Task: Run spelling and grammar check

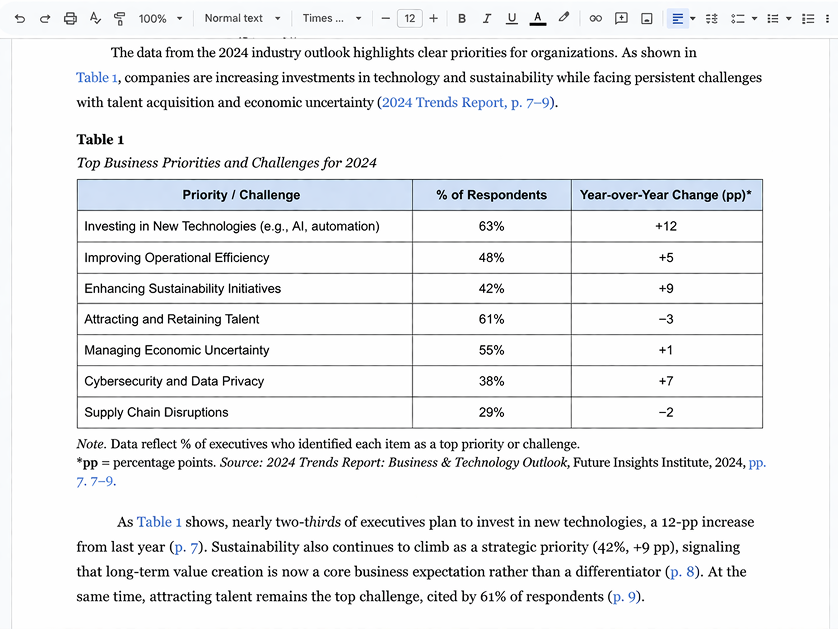Action: click(95, 18)
